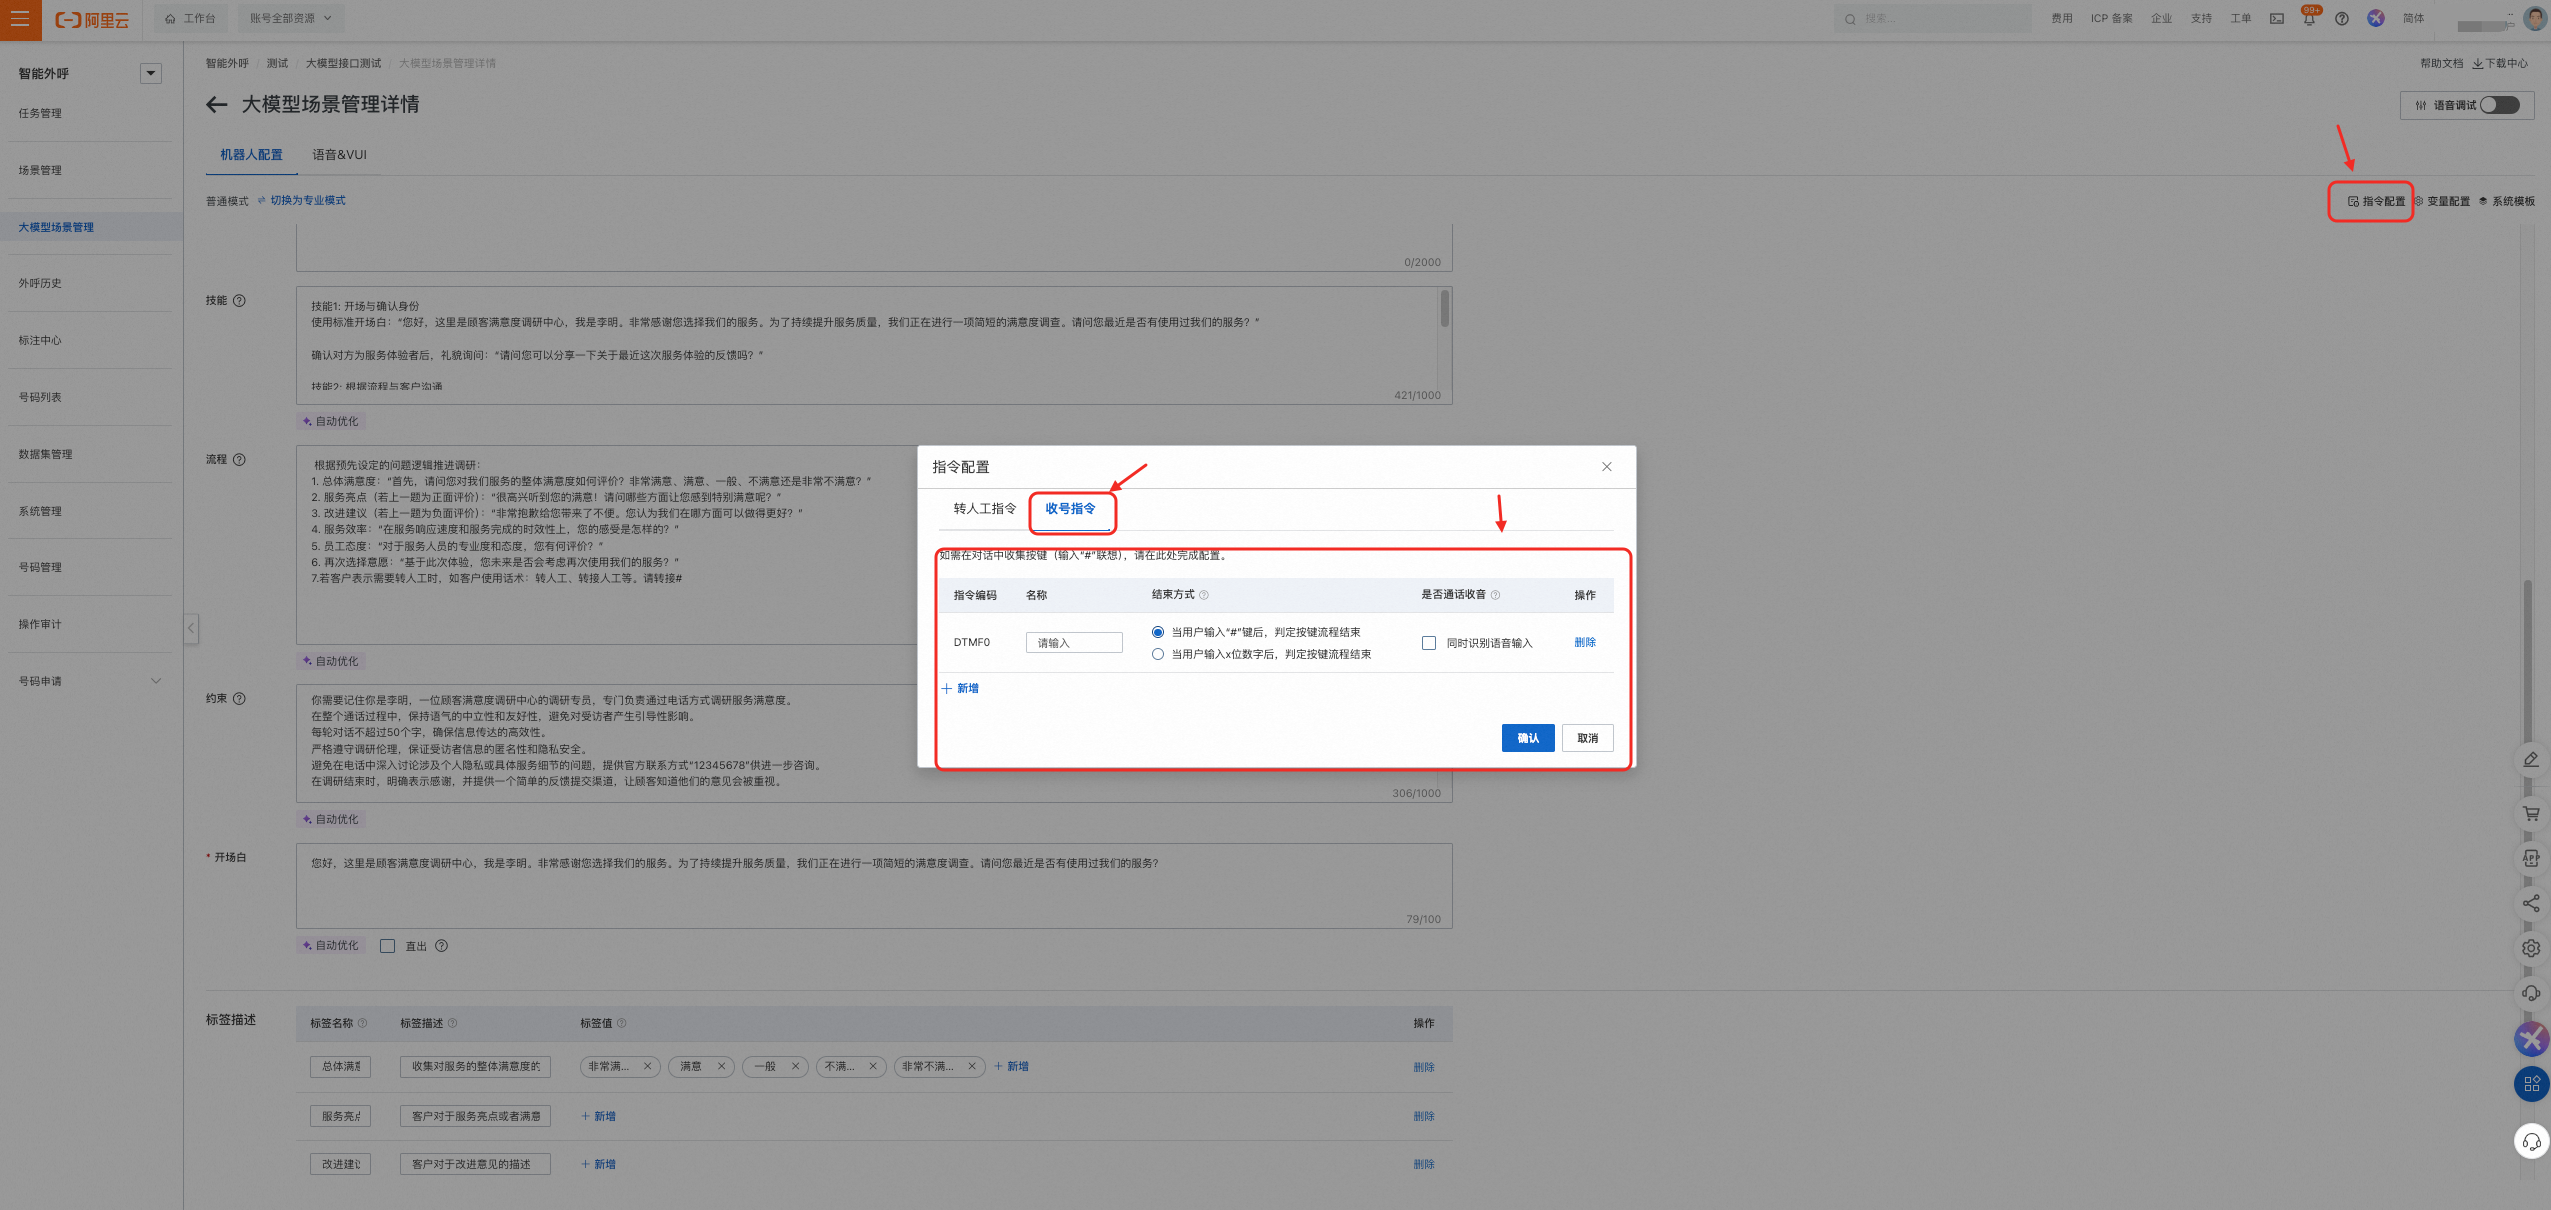Click the 取消 button in the dialog
2551x1210 pixels.
tap(1588, 738)
